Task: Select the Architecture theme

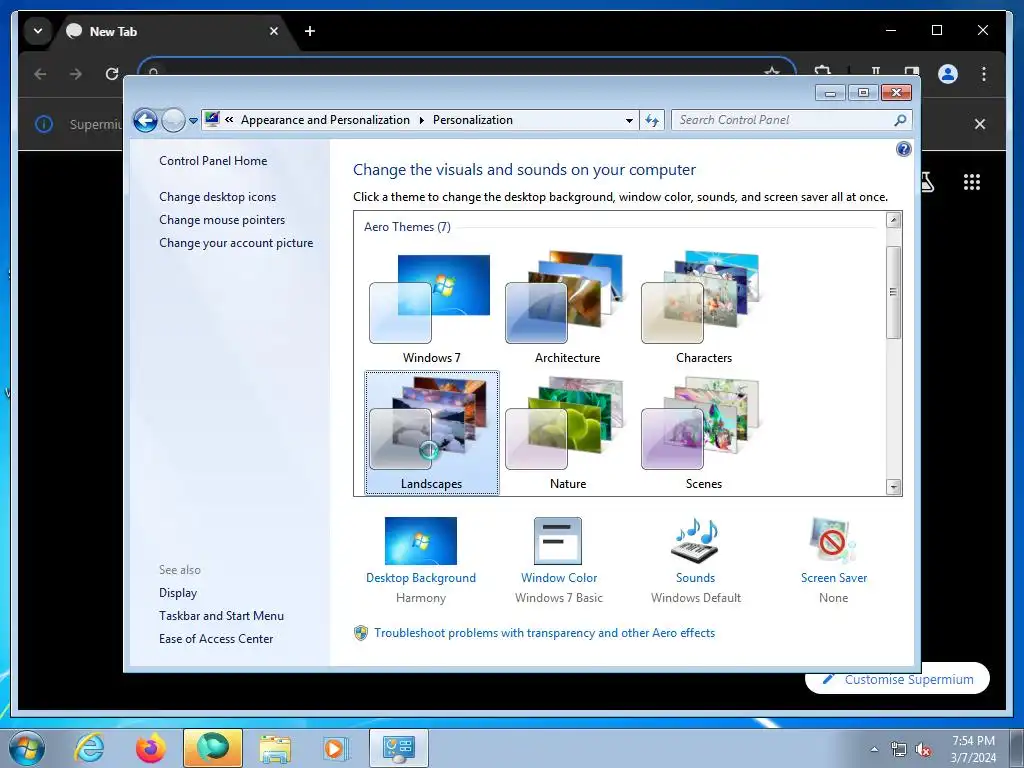Action: pos(567,309)
